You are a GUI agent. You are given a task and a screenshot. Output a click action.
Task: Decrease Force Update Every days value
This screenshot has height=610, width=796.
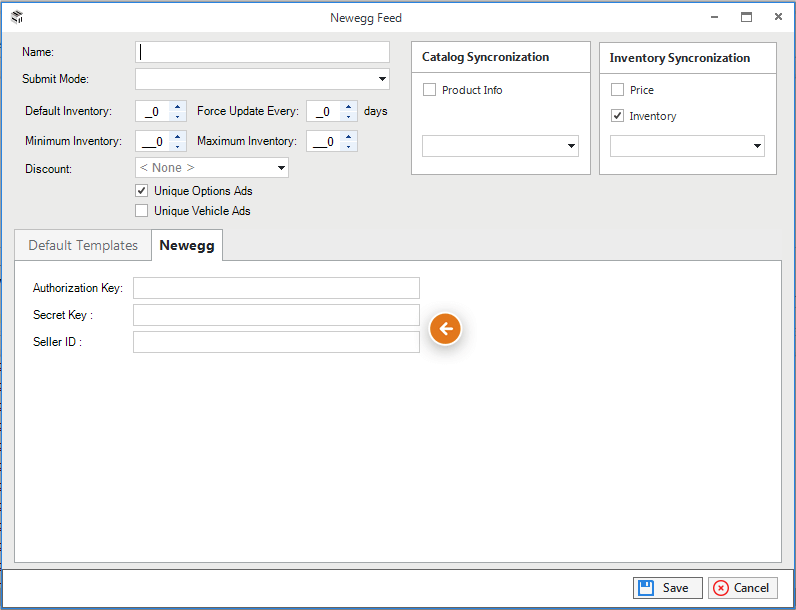349,117
